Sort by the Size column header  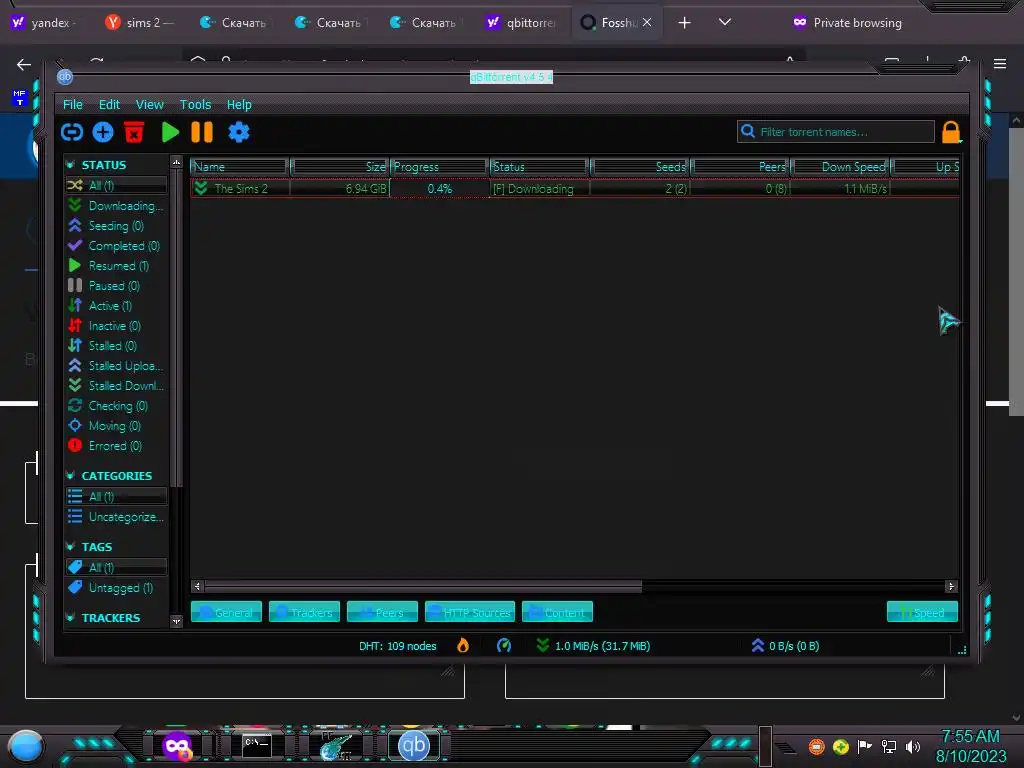click(340, 167)
